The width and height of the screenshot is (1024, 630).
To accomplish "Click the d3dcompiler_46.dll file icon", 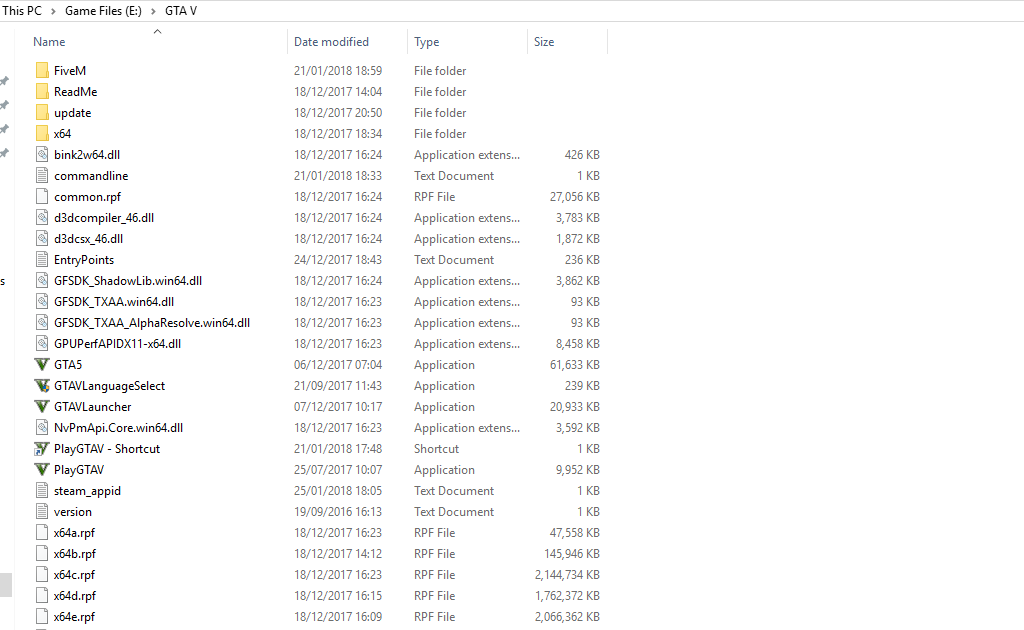I will (x=42, y=217).
